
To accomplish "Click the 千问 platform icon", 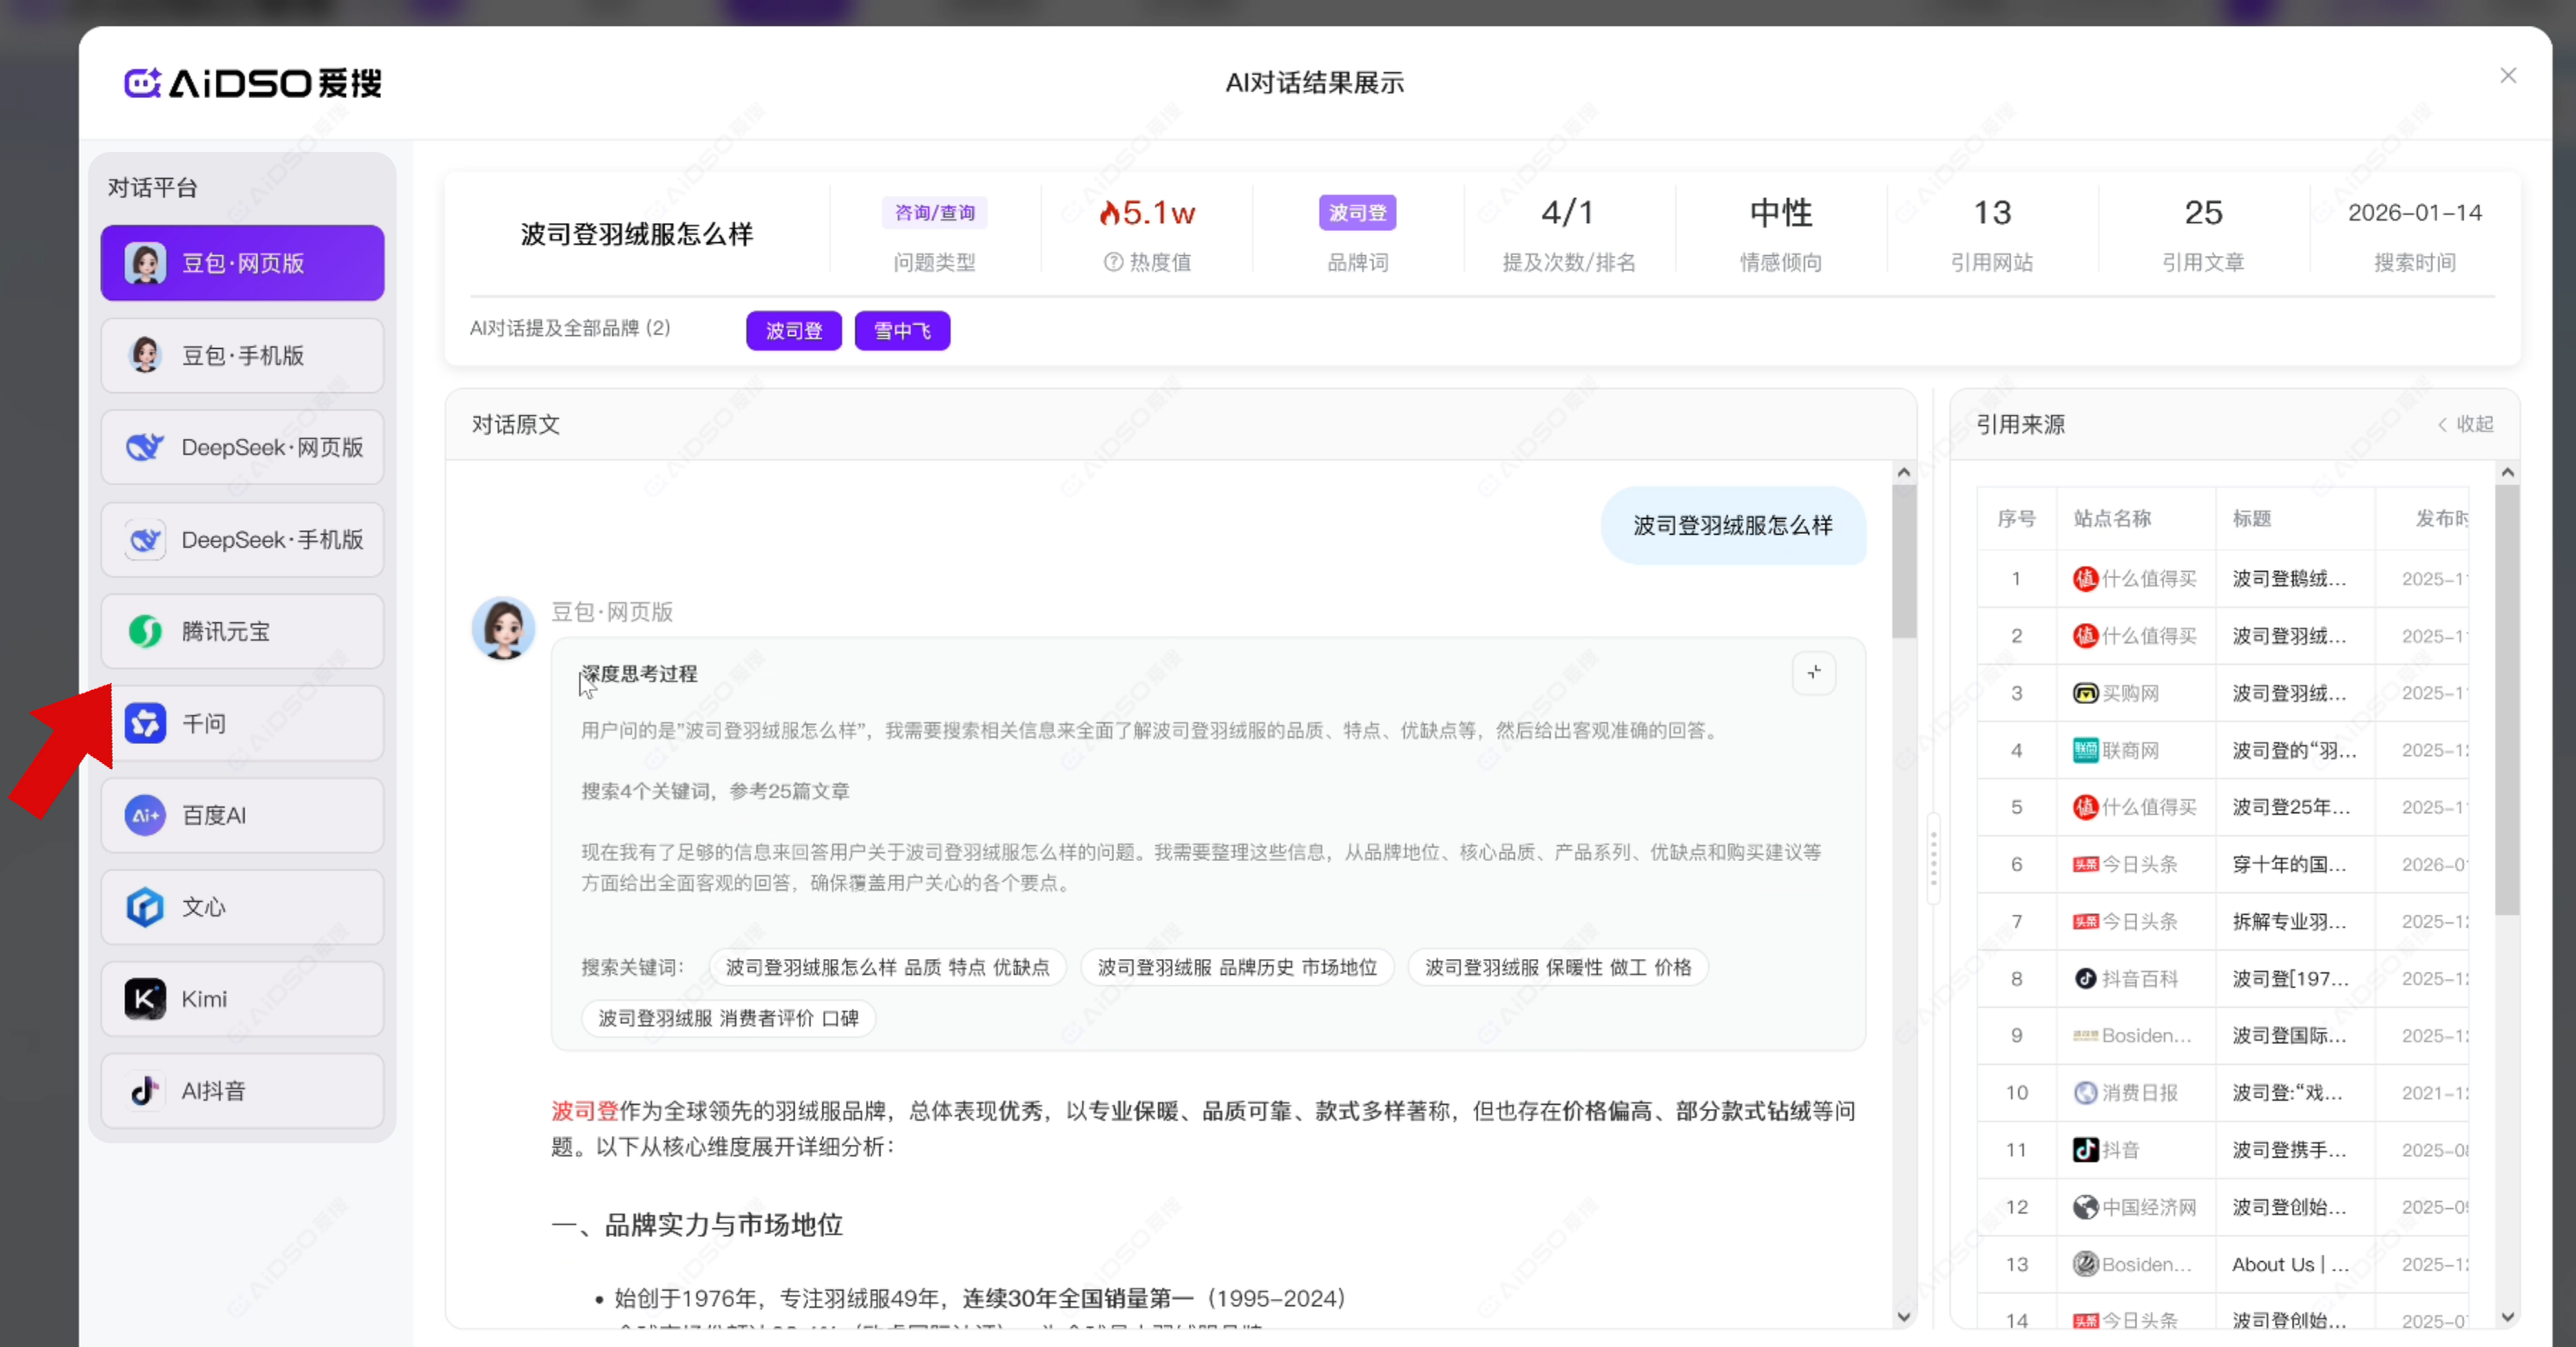I will click(145, 723).
